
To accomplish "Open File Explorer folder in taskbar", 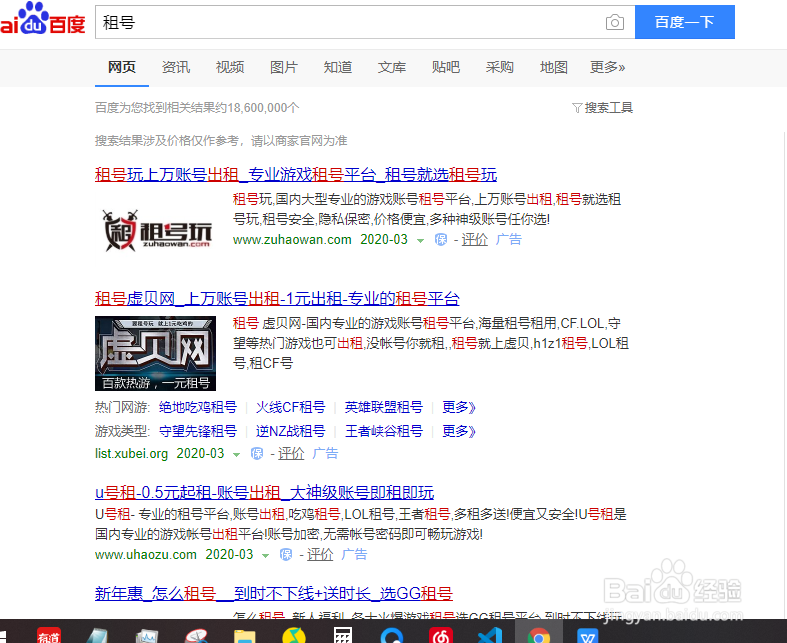I will point(244,636).
